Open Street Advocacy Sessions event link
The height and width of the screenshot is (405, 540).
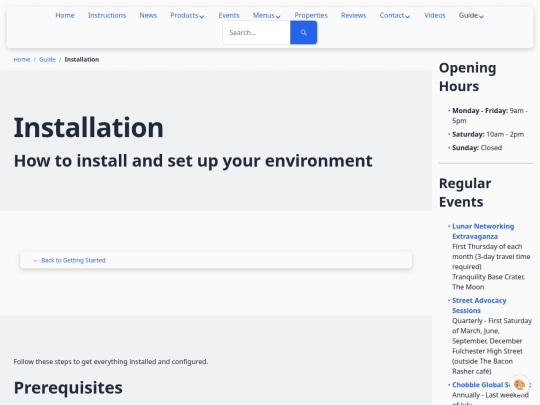point(479,305)
